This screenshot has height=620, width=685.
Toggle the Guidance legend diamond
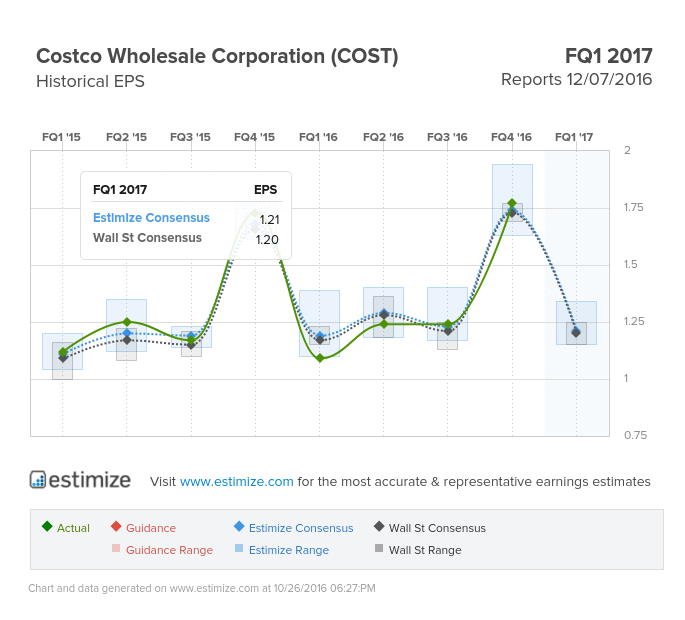pyautogui.click(x=116, y=526)
